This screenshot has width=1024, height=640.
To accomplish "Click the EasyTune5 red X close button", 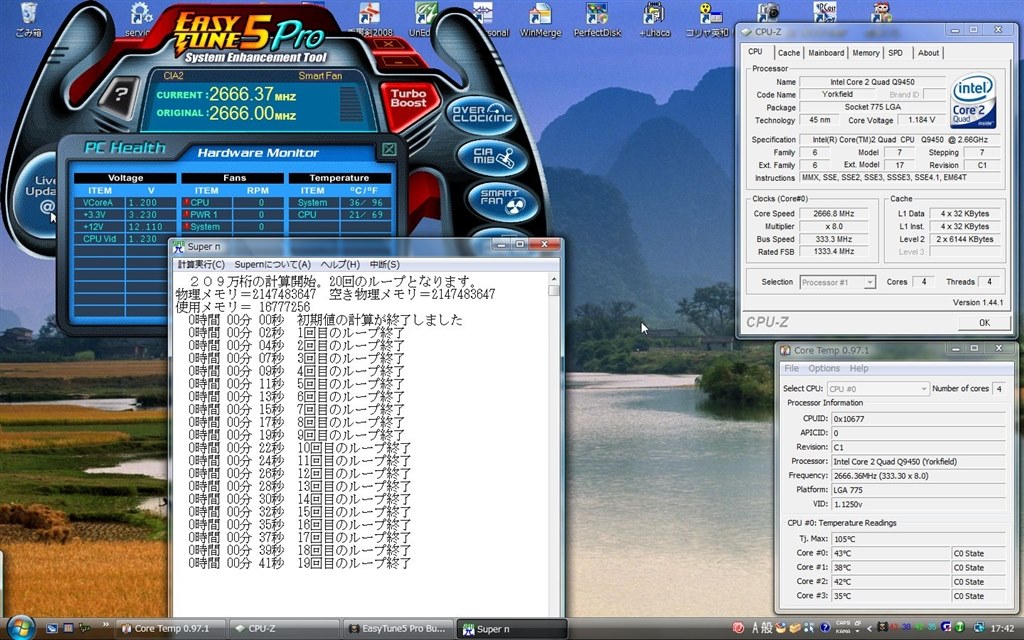I will tap(388, 44).
